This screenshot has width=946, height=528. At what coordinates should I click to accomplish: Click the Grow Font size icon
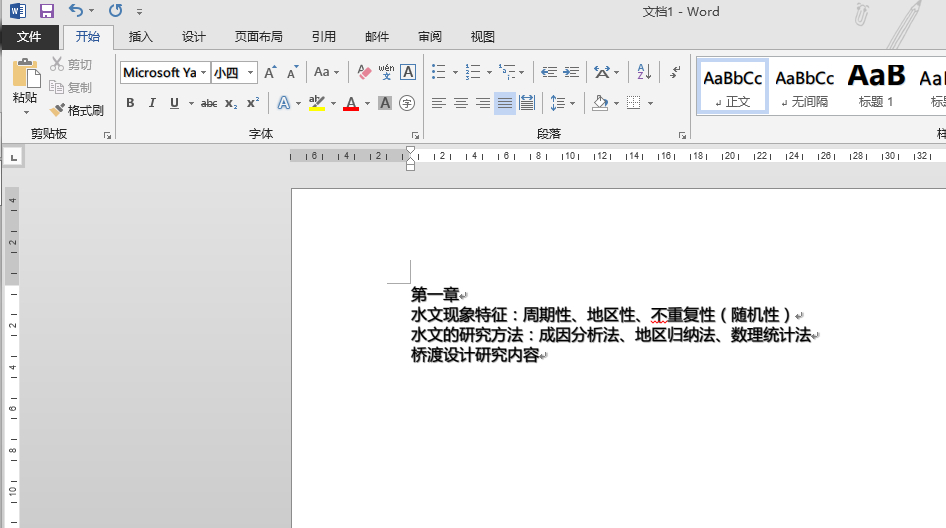click(270, 72)
